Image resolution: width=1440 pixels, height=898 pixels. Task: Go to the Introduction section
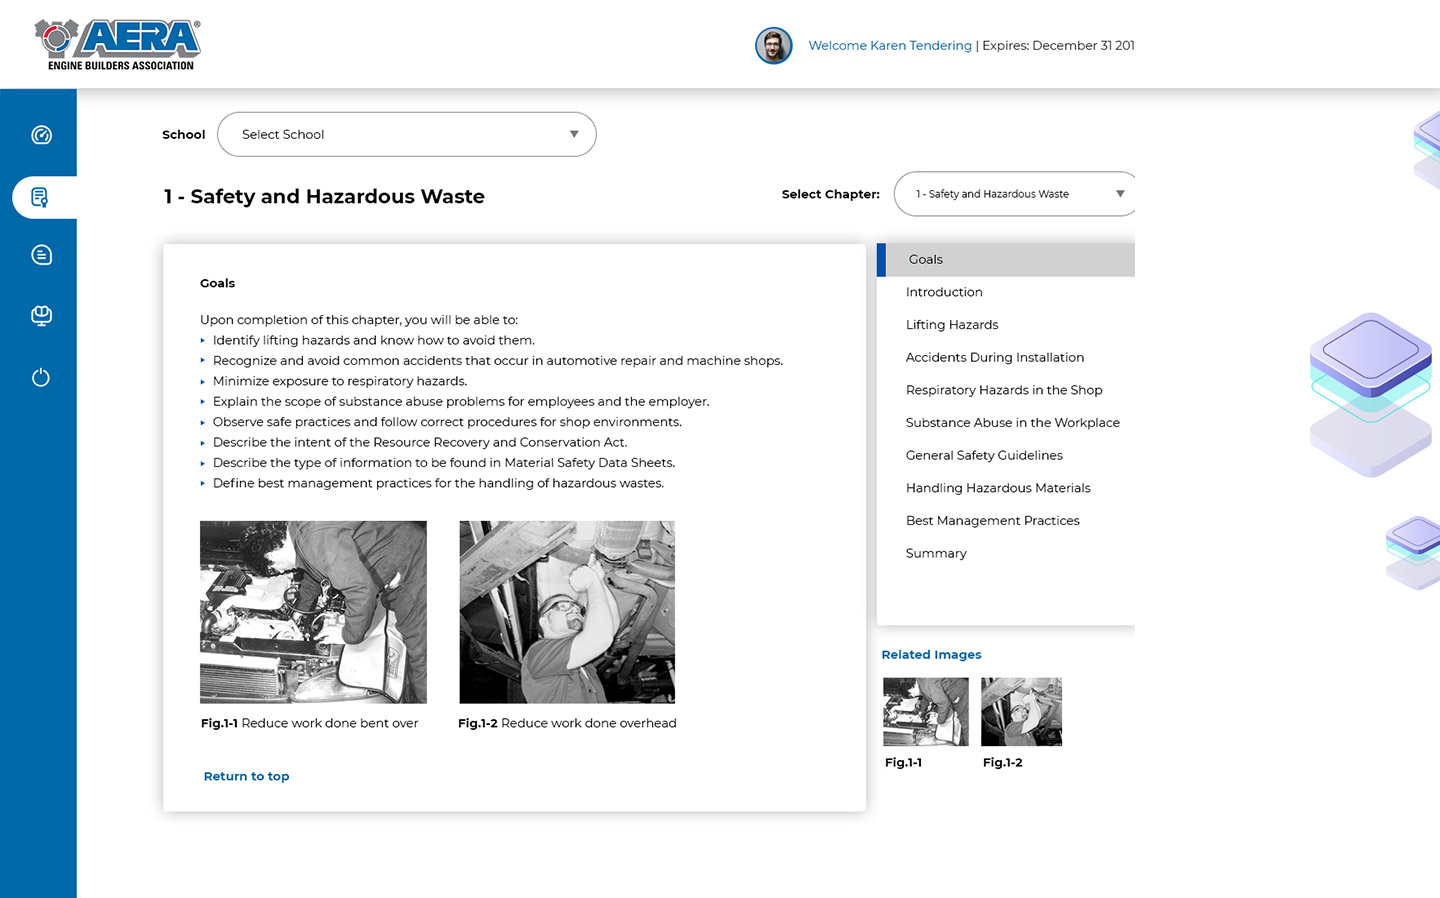click(944, 292)
